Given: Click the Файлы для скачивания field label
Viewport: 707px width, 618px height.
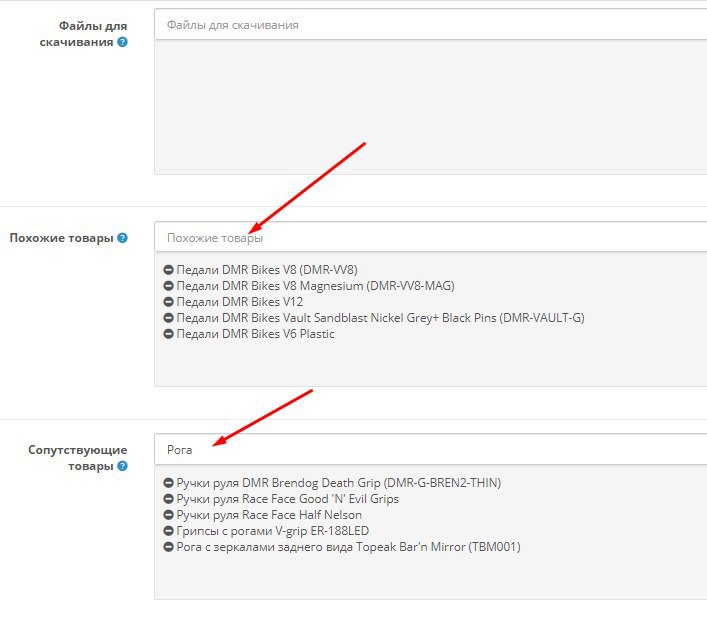Looking at the screenshot, I should (x=83, y=34).
